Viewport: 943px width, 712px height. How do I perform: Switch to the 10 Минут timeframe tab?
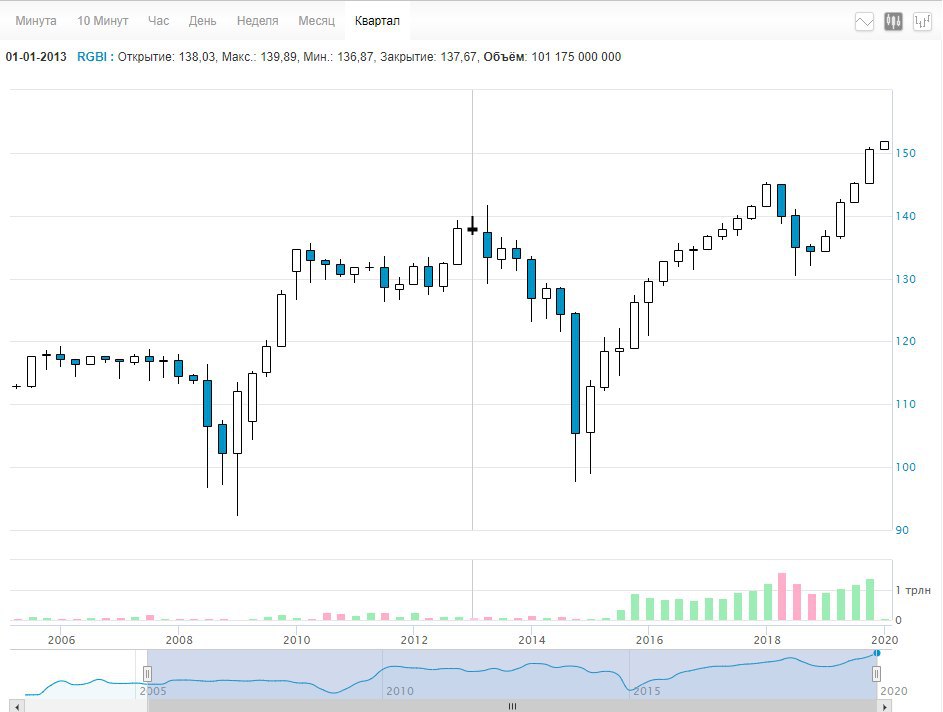[103, 21]
